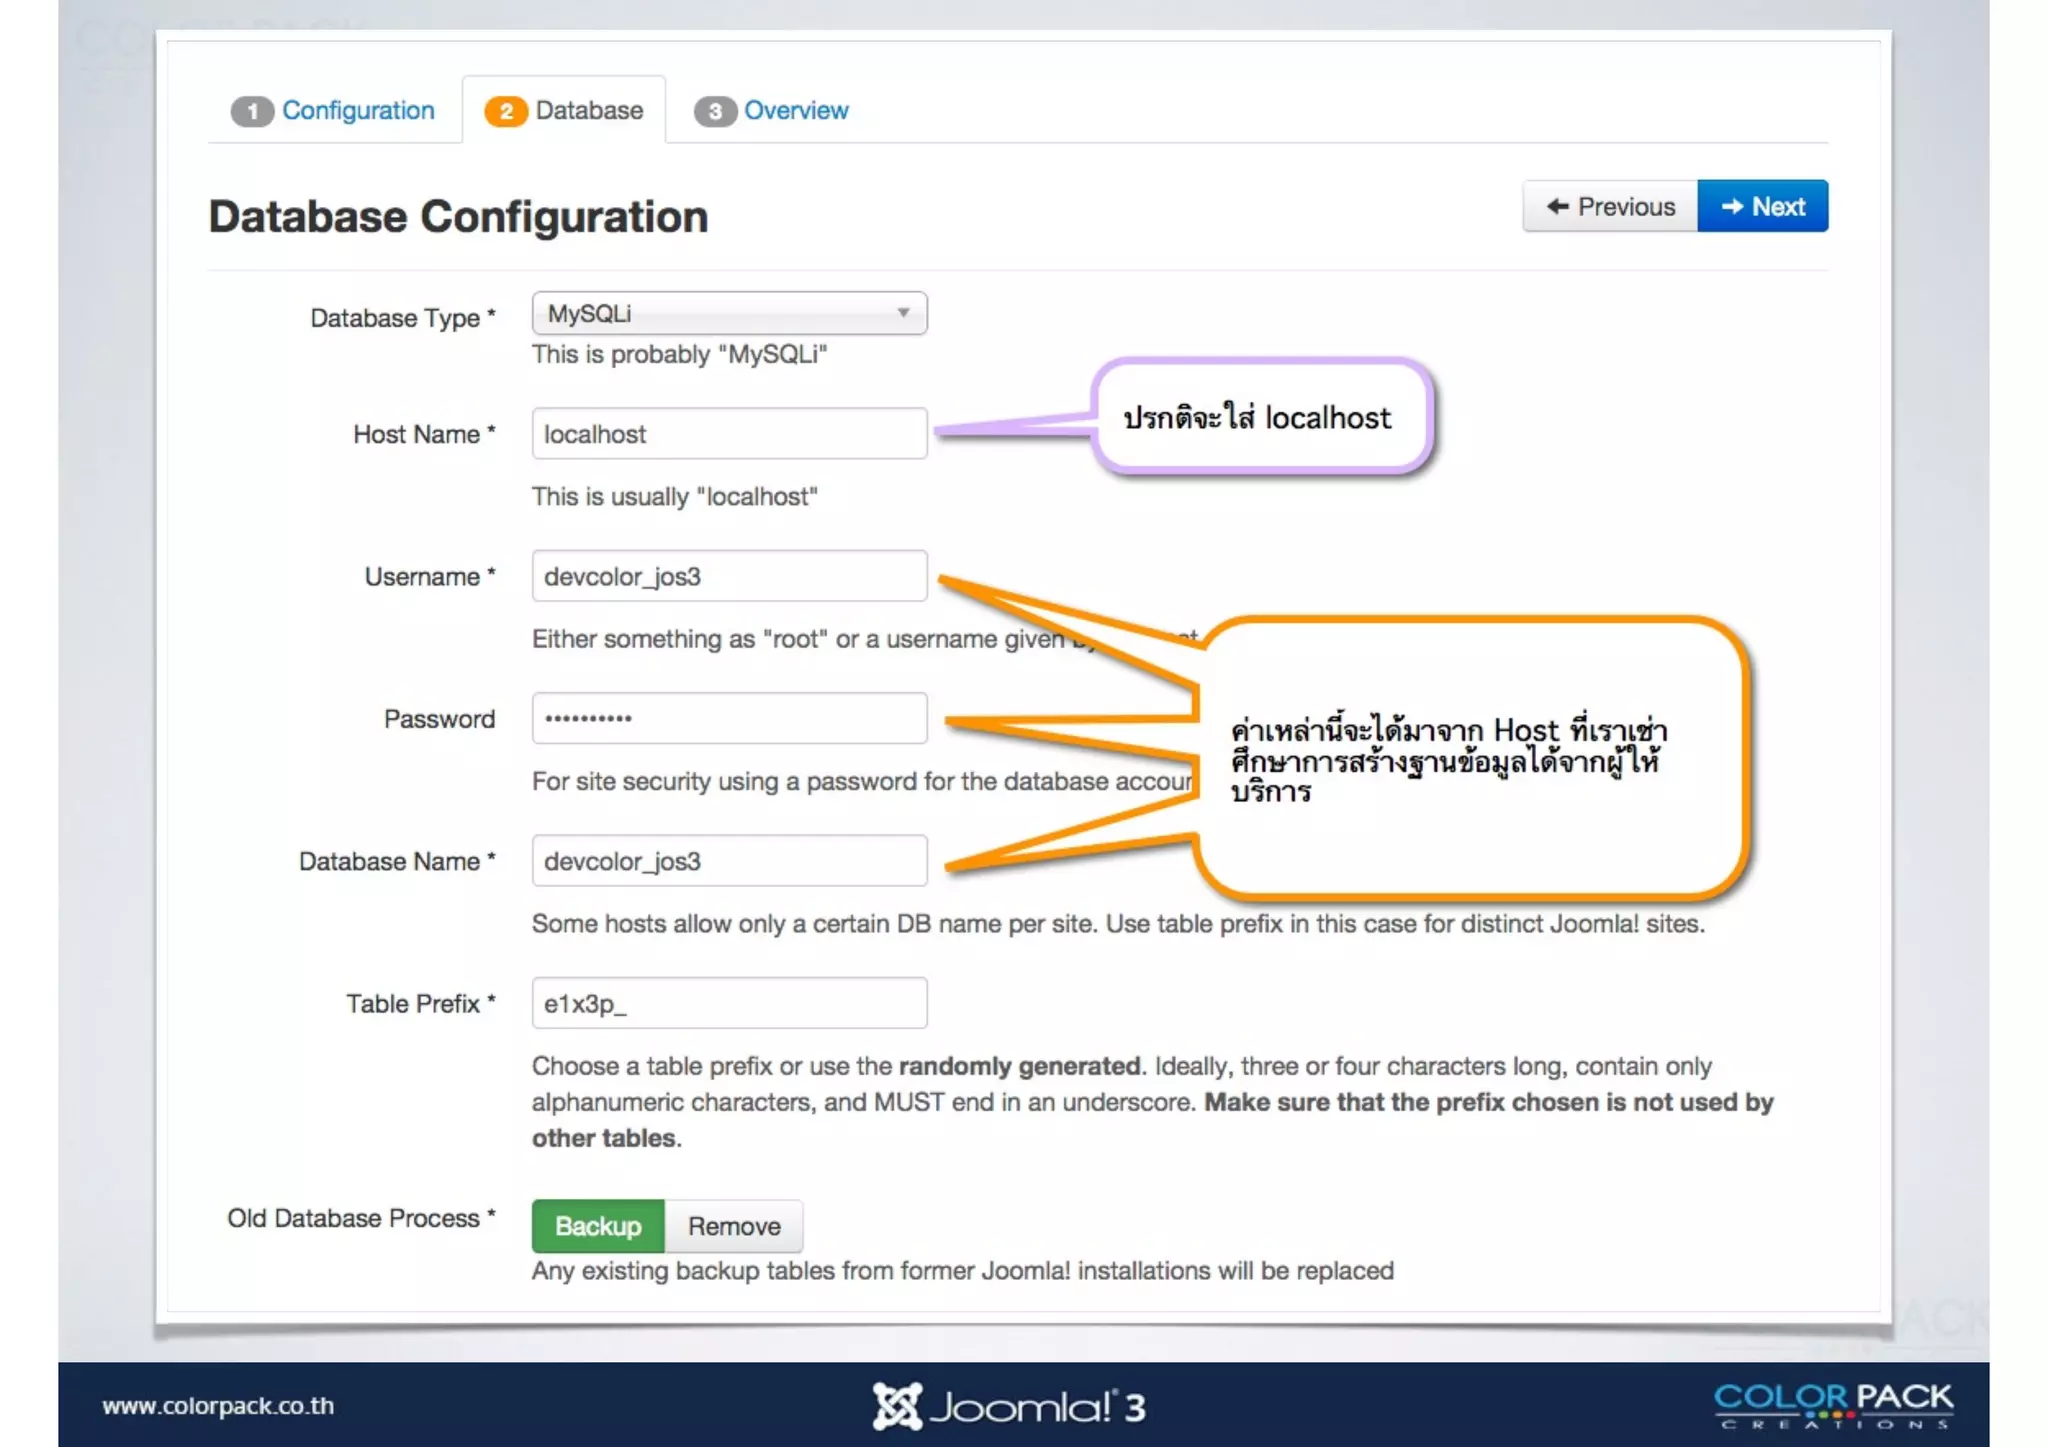Expand the MySQLi database type selector

(x=728, y=313)
